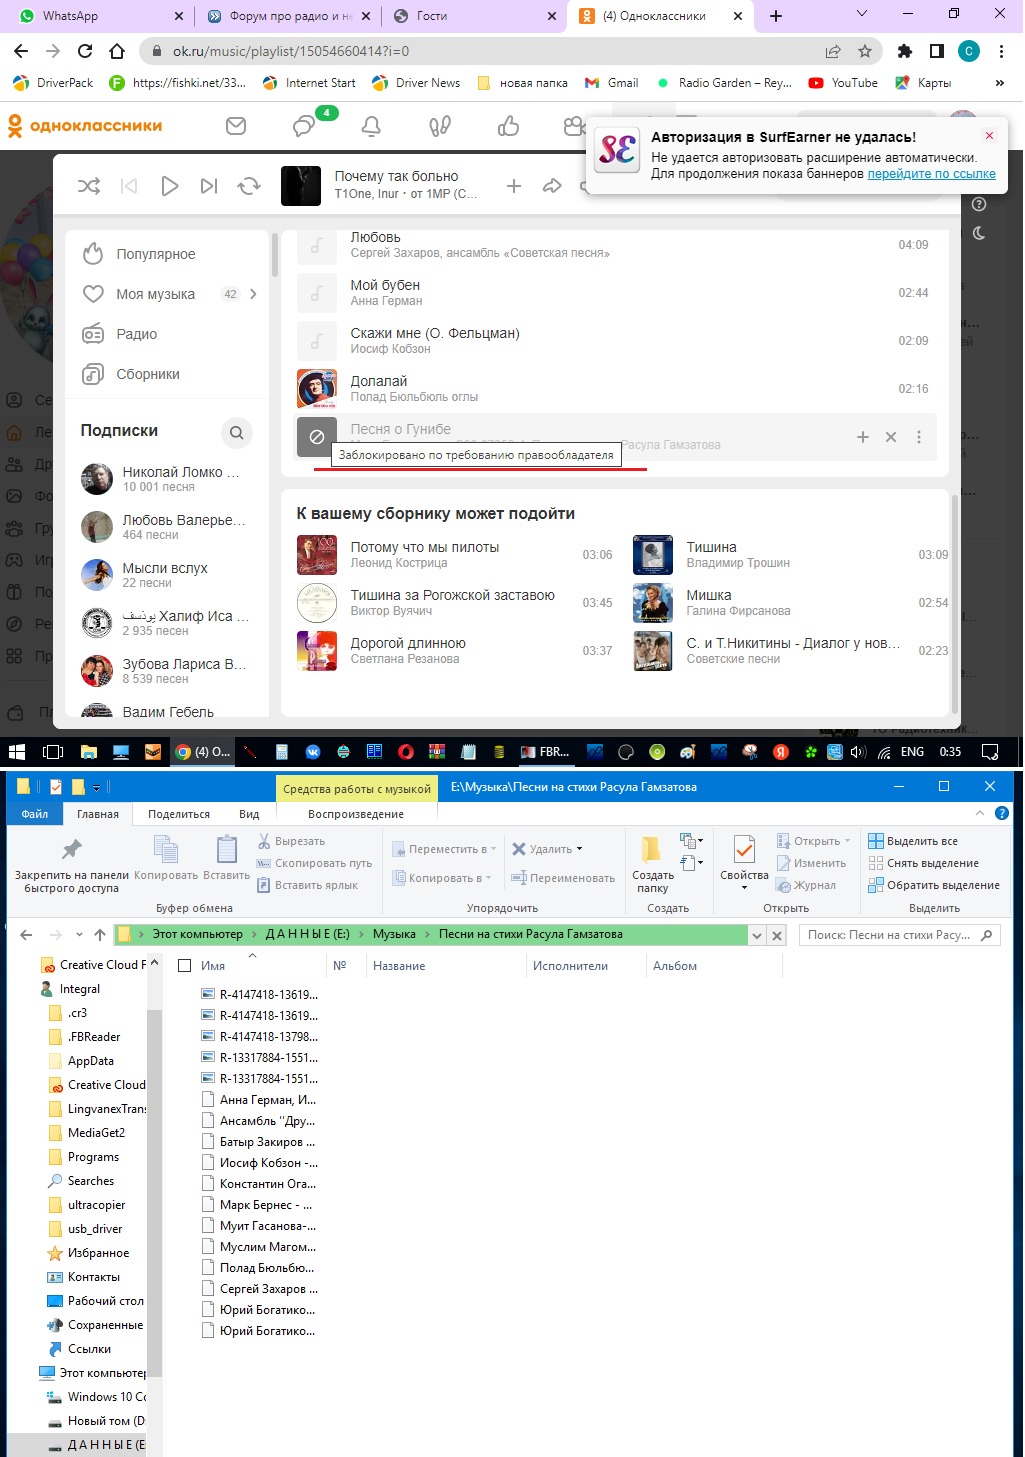This screenshot has height=1457, width=1025.
Task: Open Task View on the taskbar
Action: point(53,752)
